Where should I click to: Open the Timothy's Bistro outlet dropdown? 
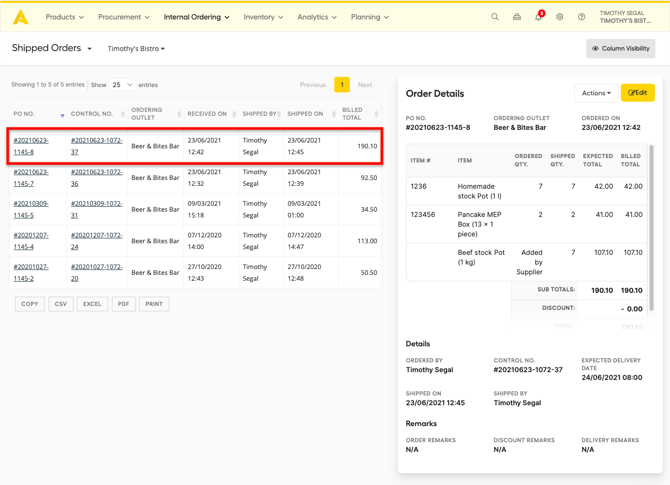pos(136,49)
